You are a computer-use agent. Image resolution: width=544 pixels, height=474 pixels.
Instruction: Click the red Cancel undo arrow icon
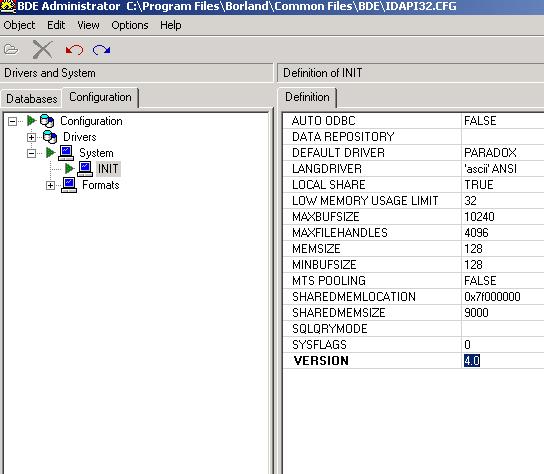pos(74,50)
